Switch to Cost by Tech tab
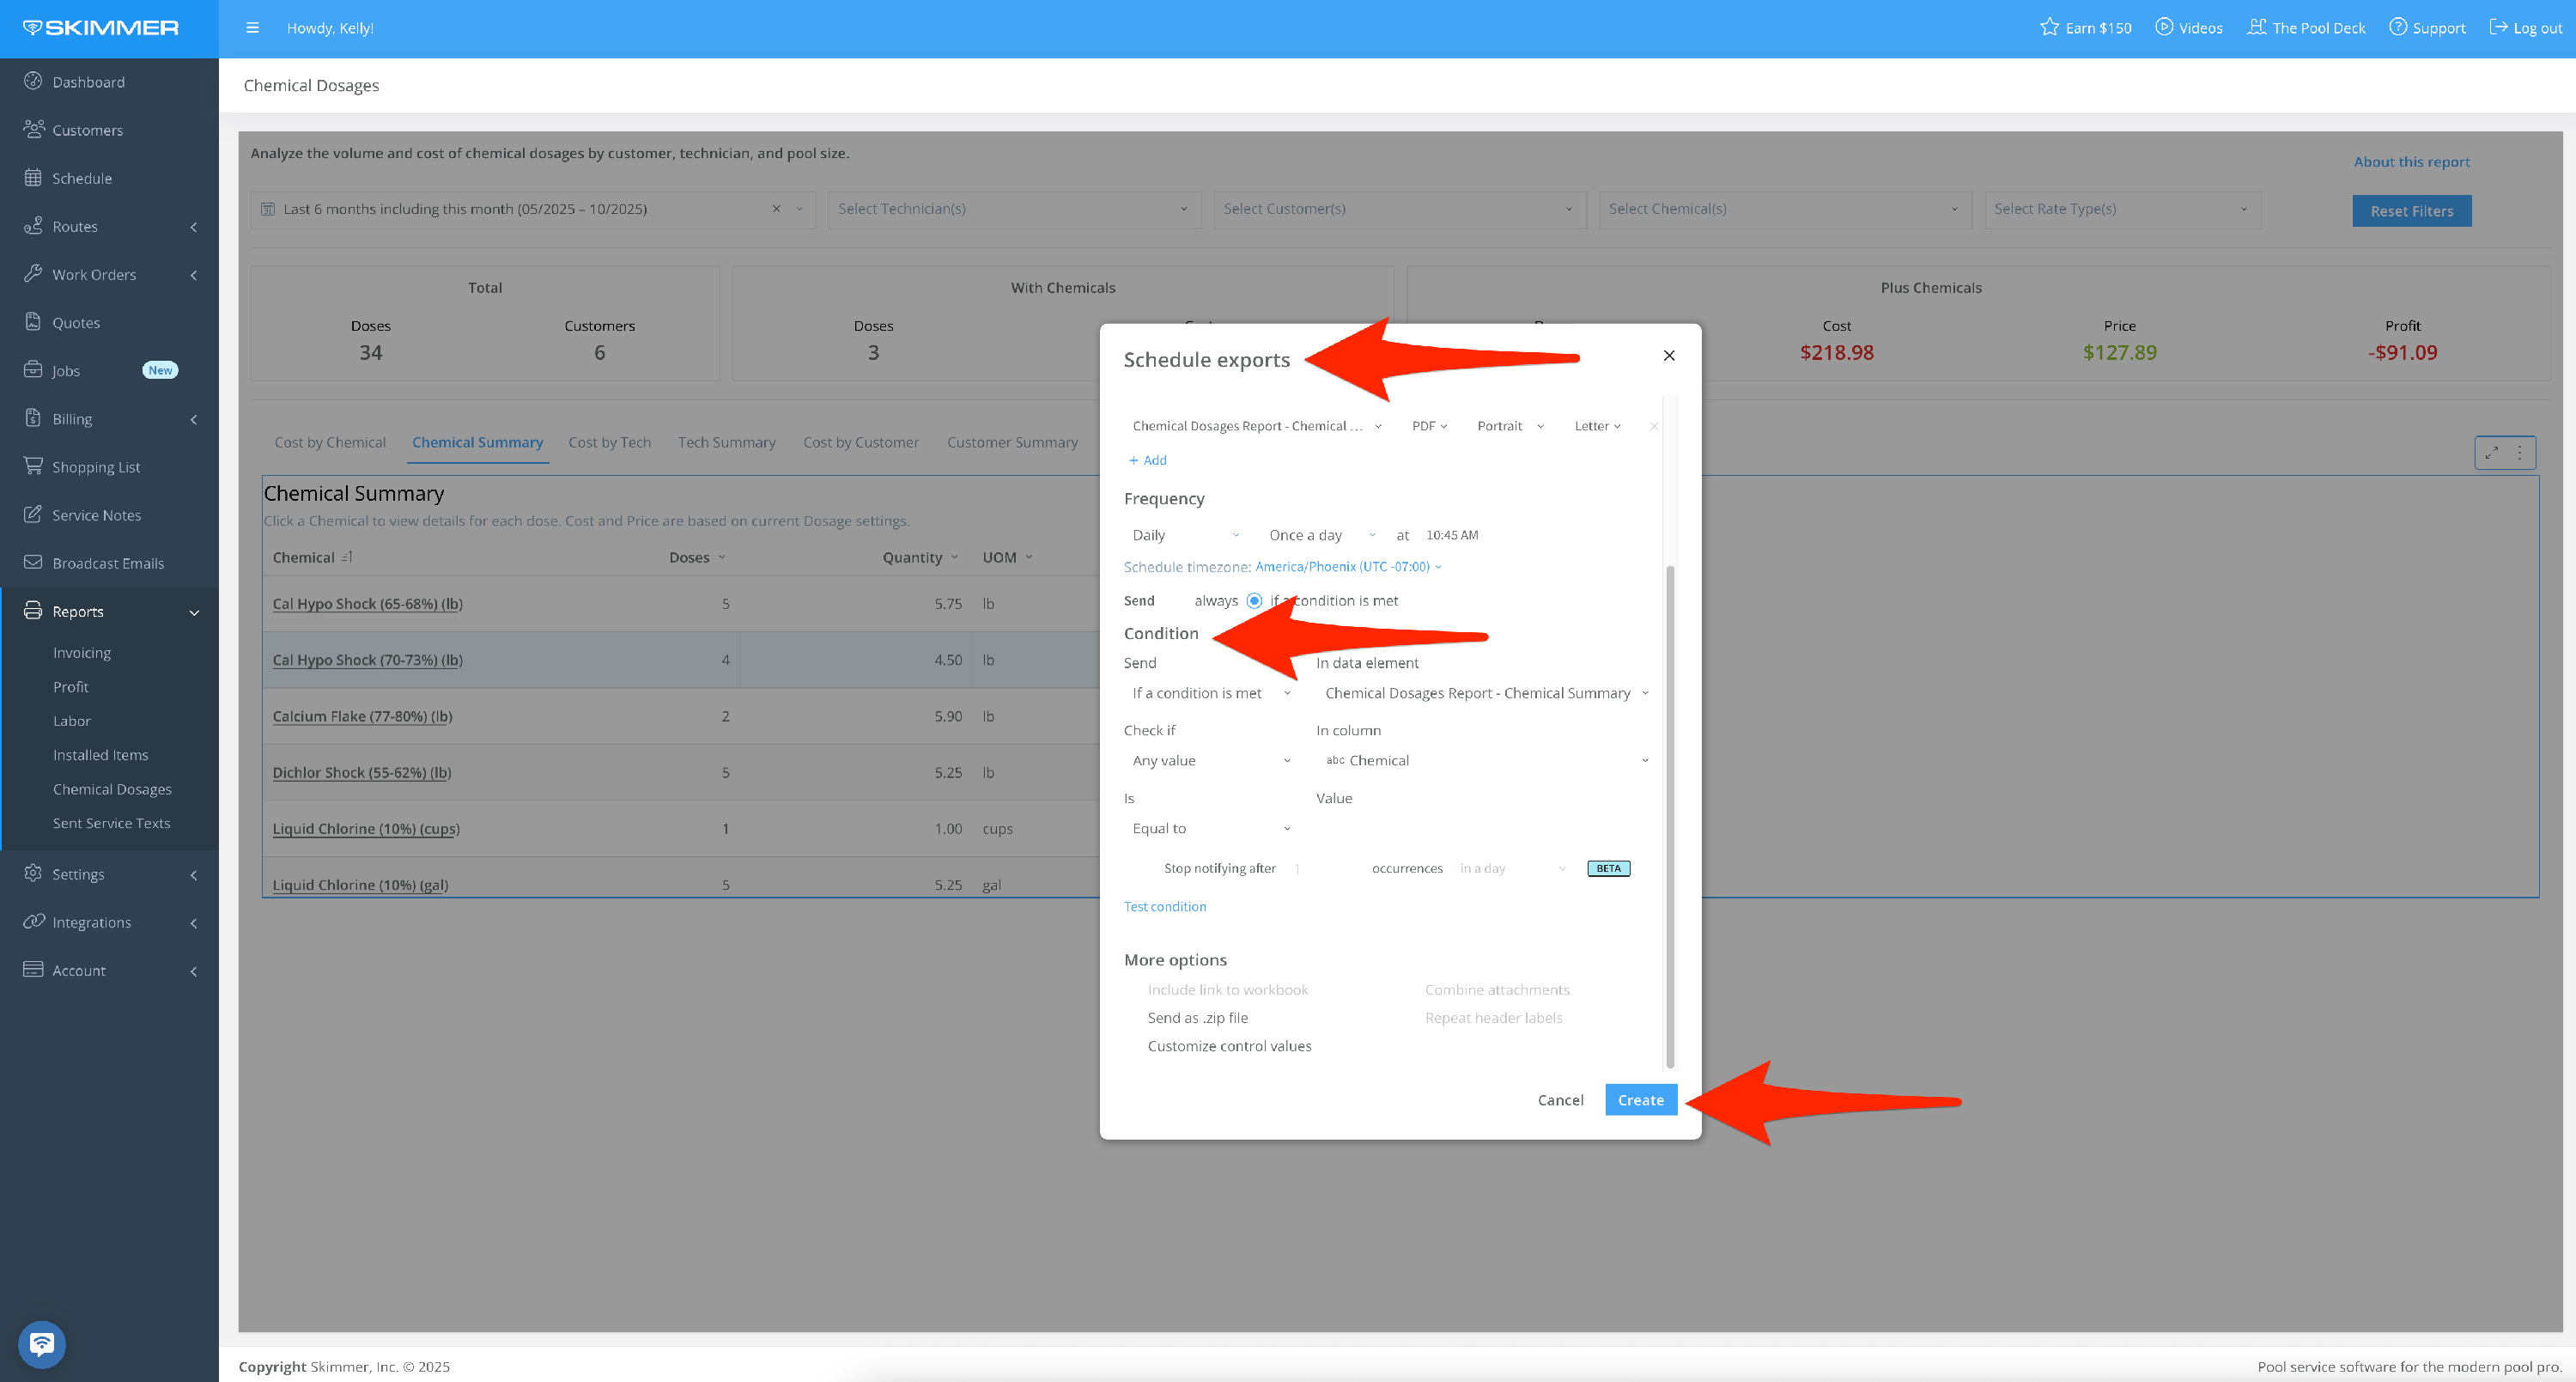Screen dimensions: 2576x1382 coord(609,442)
